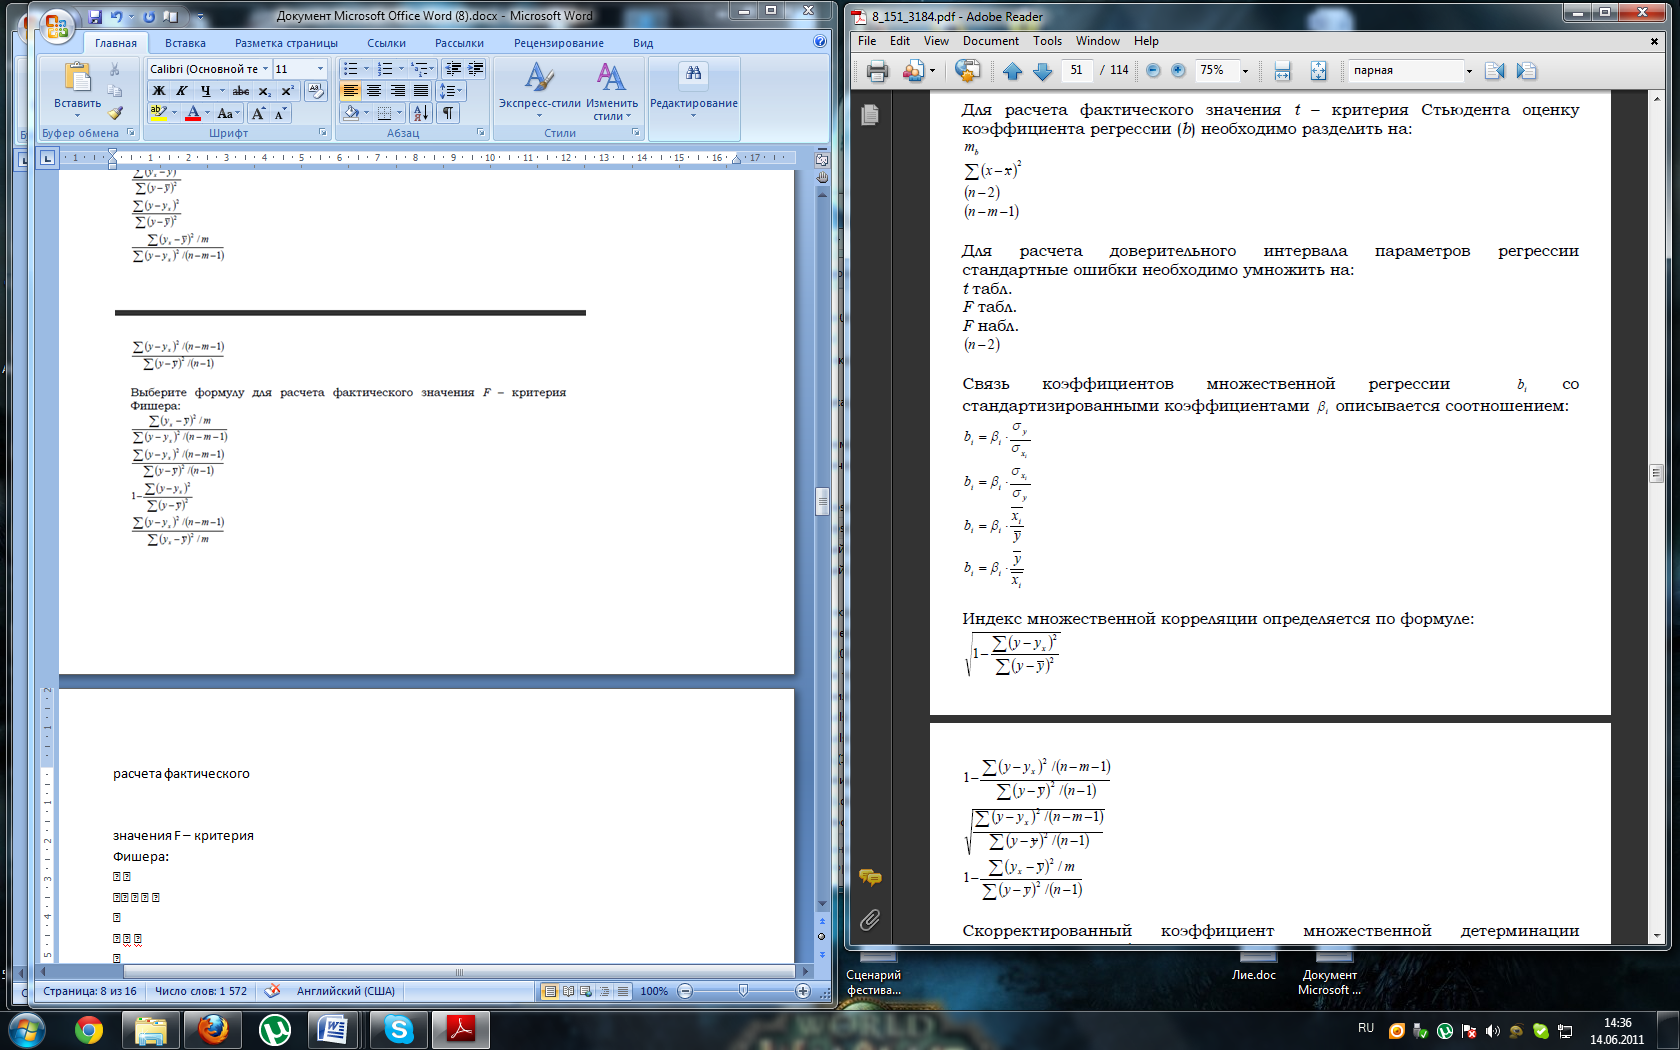Image resolution: width=1680 pixels, height=1050 pixels.
Task: Open the Вставка ribbon tab
Action: click(x=185, y=43)
